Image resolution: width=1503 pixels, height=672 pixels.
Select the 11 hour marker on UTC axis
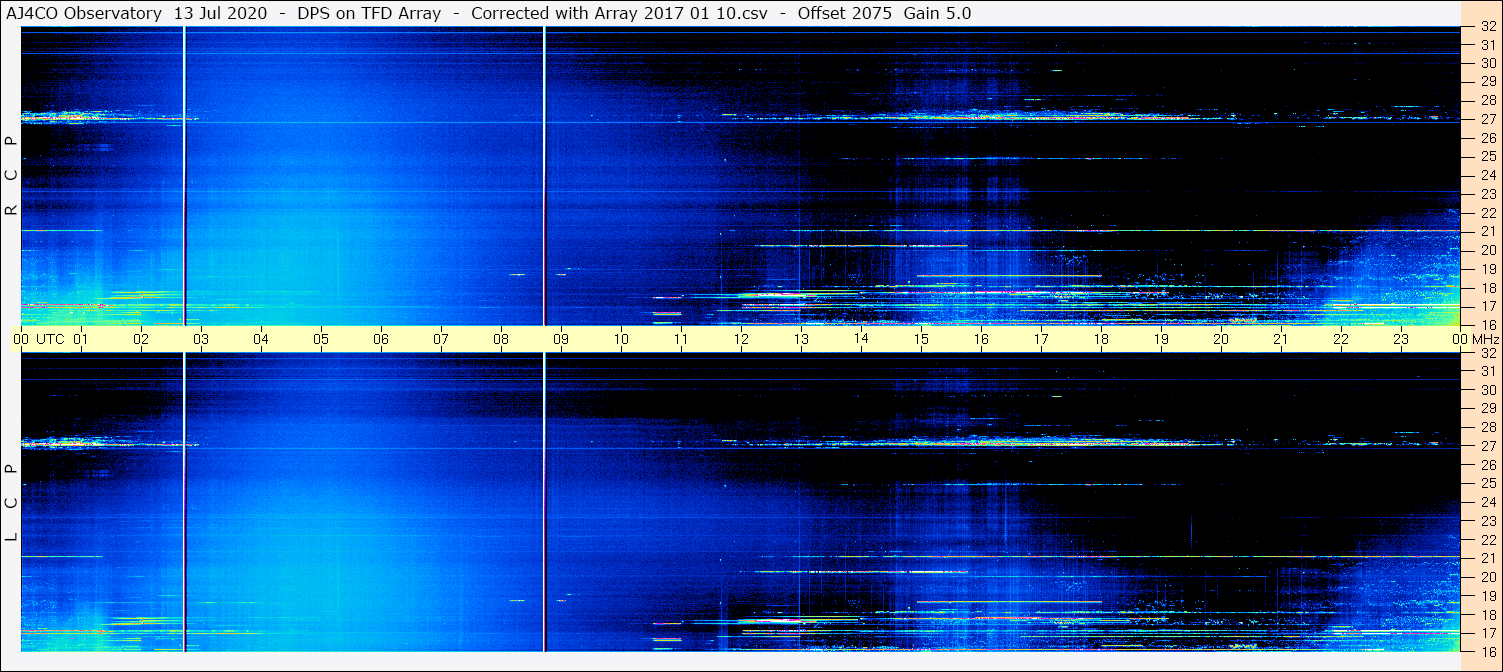click(x=681, y=339)
